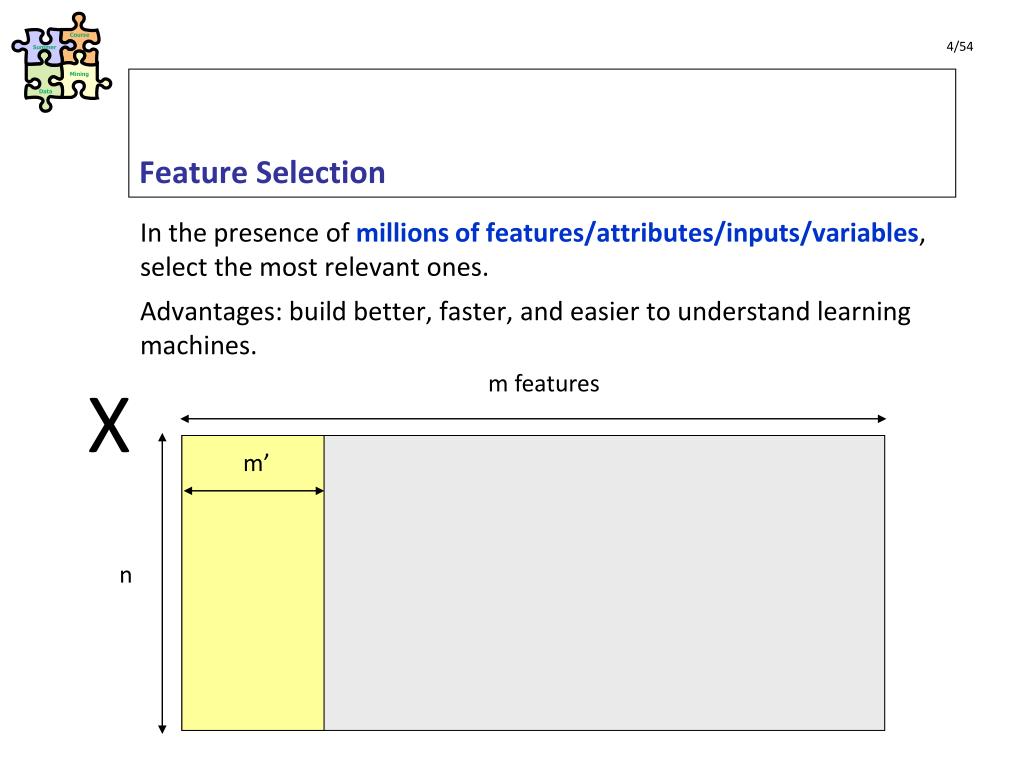Click the select most relevant ones line
This screenshot has width=1024, height=768.
tap(314, 267)
